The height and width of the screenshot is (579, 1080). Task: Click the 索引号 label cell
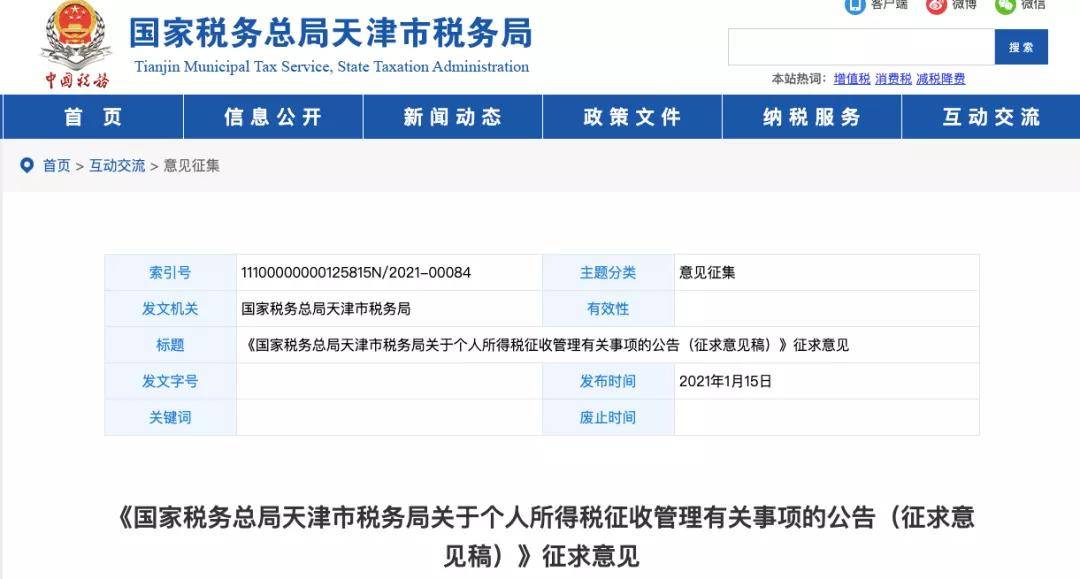coord(170,273)
